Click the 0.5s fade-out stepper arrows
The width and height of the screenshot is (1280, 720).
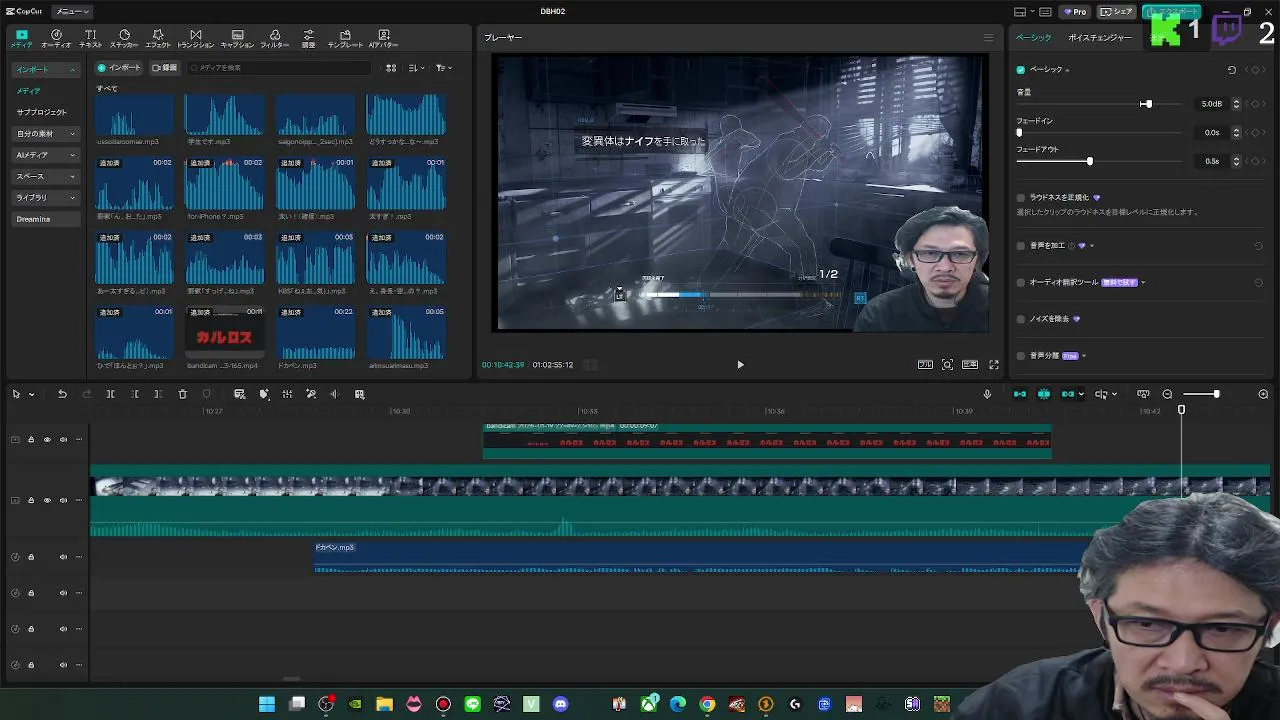click(x=1236, y=161)
